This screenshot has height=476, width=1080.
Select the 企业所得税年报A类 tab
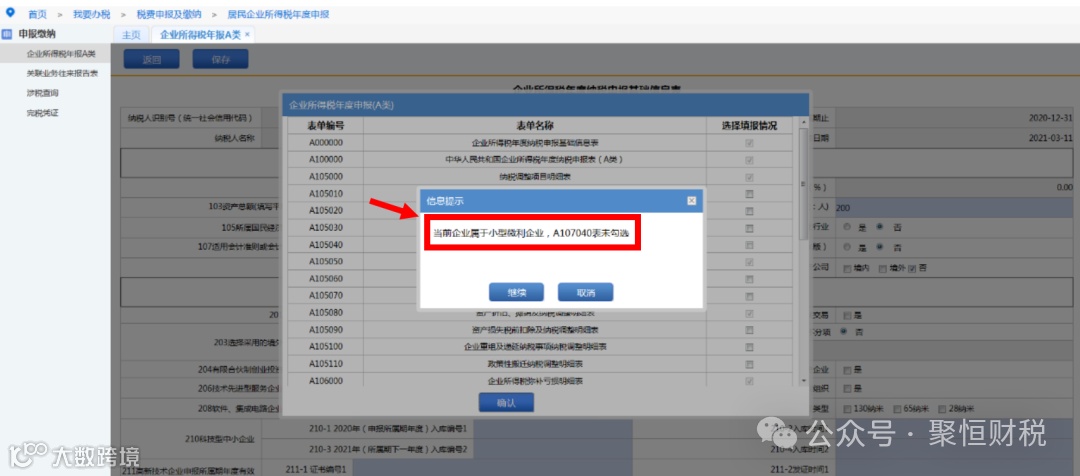click(x=200, y=34)
